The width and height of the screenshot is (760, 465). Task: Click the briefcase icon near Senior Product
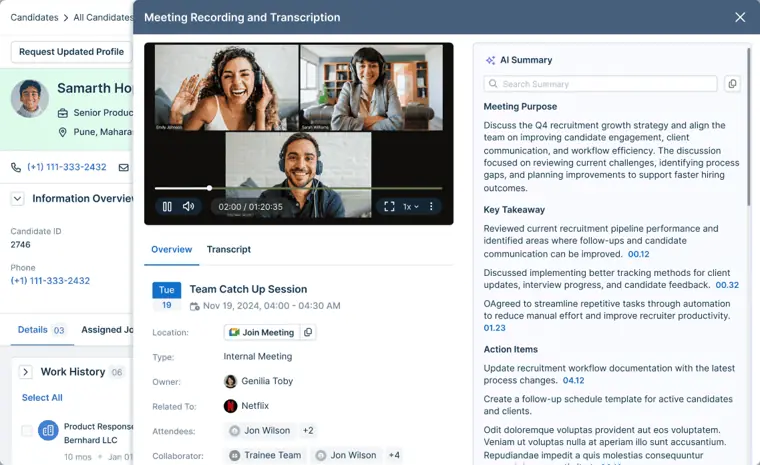63,113
